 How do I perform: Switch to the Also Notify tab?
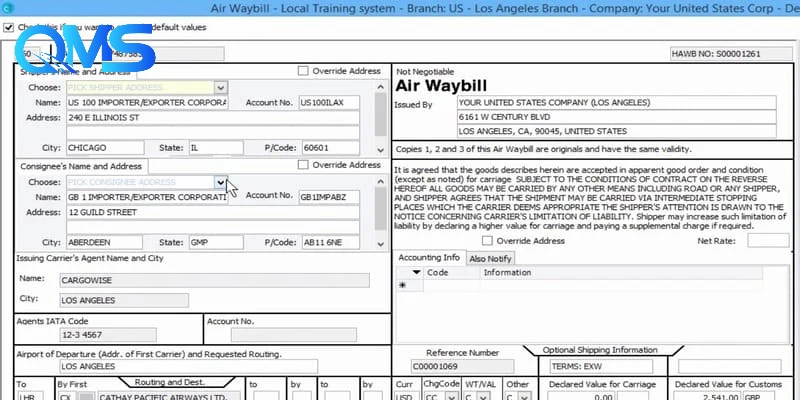[490, 259]
